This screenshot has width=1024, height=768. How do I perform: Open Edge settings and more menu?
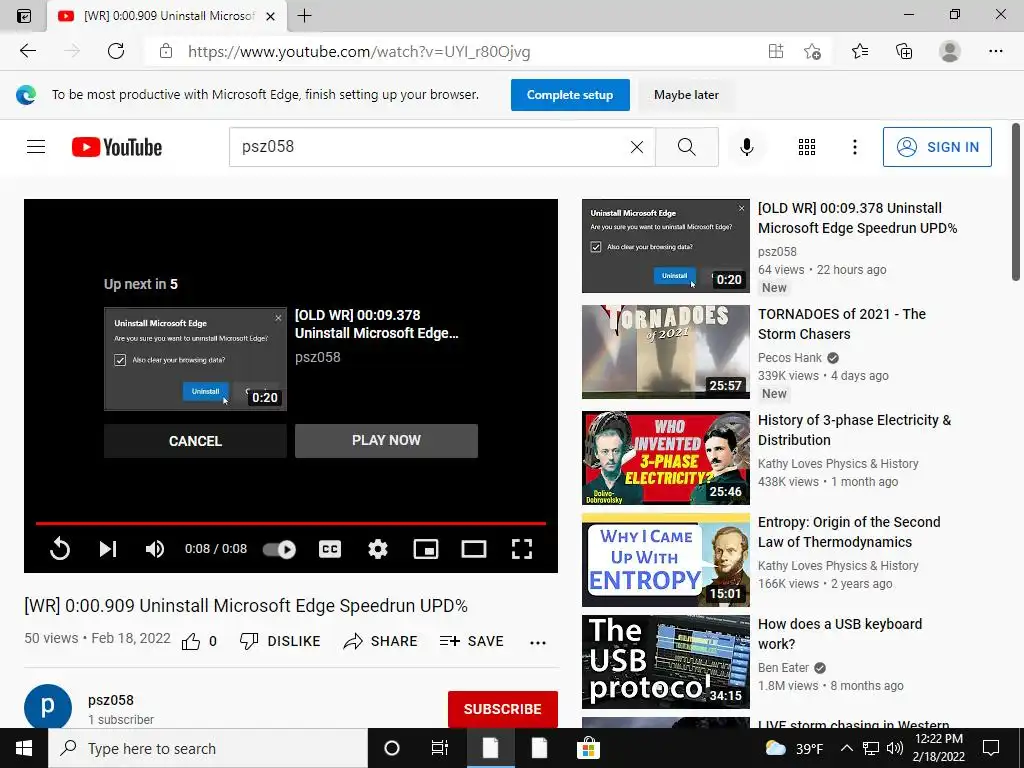pos(995,51)
